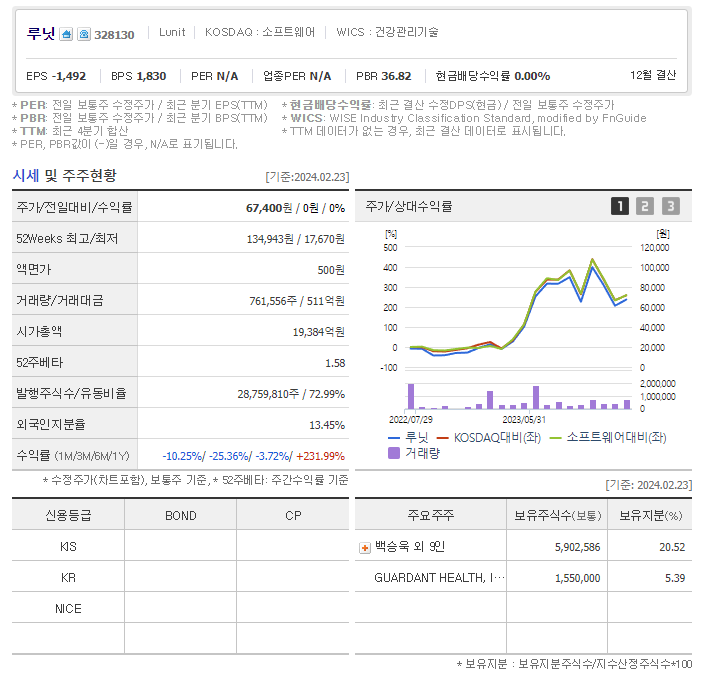This screenshot has width=706, height=694.
Task: Select 761,556주 / 511억원 value
Action: pos(297,301)
